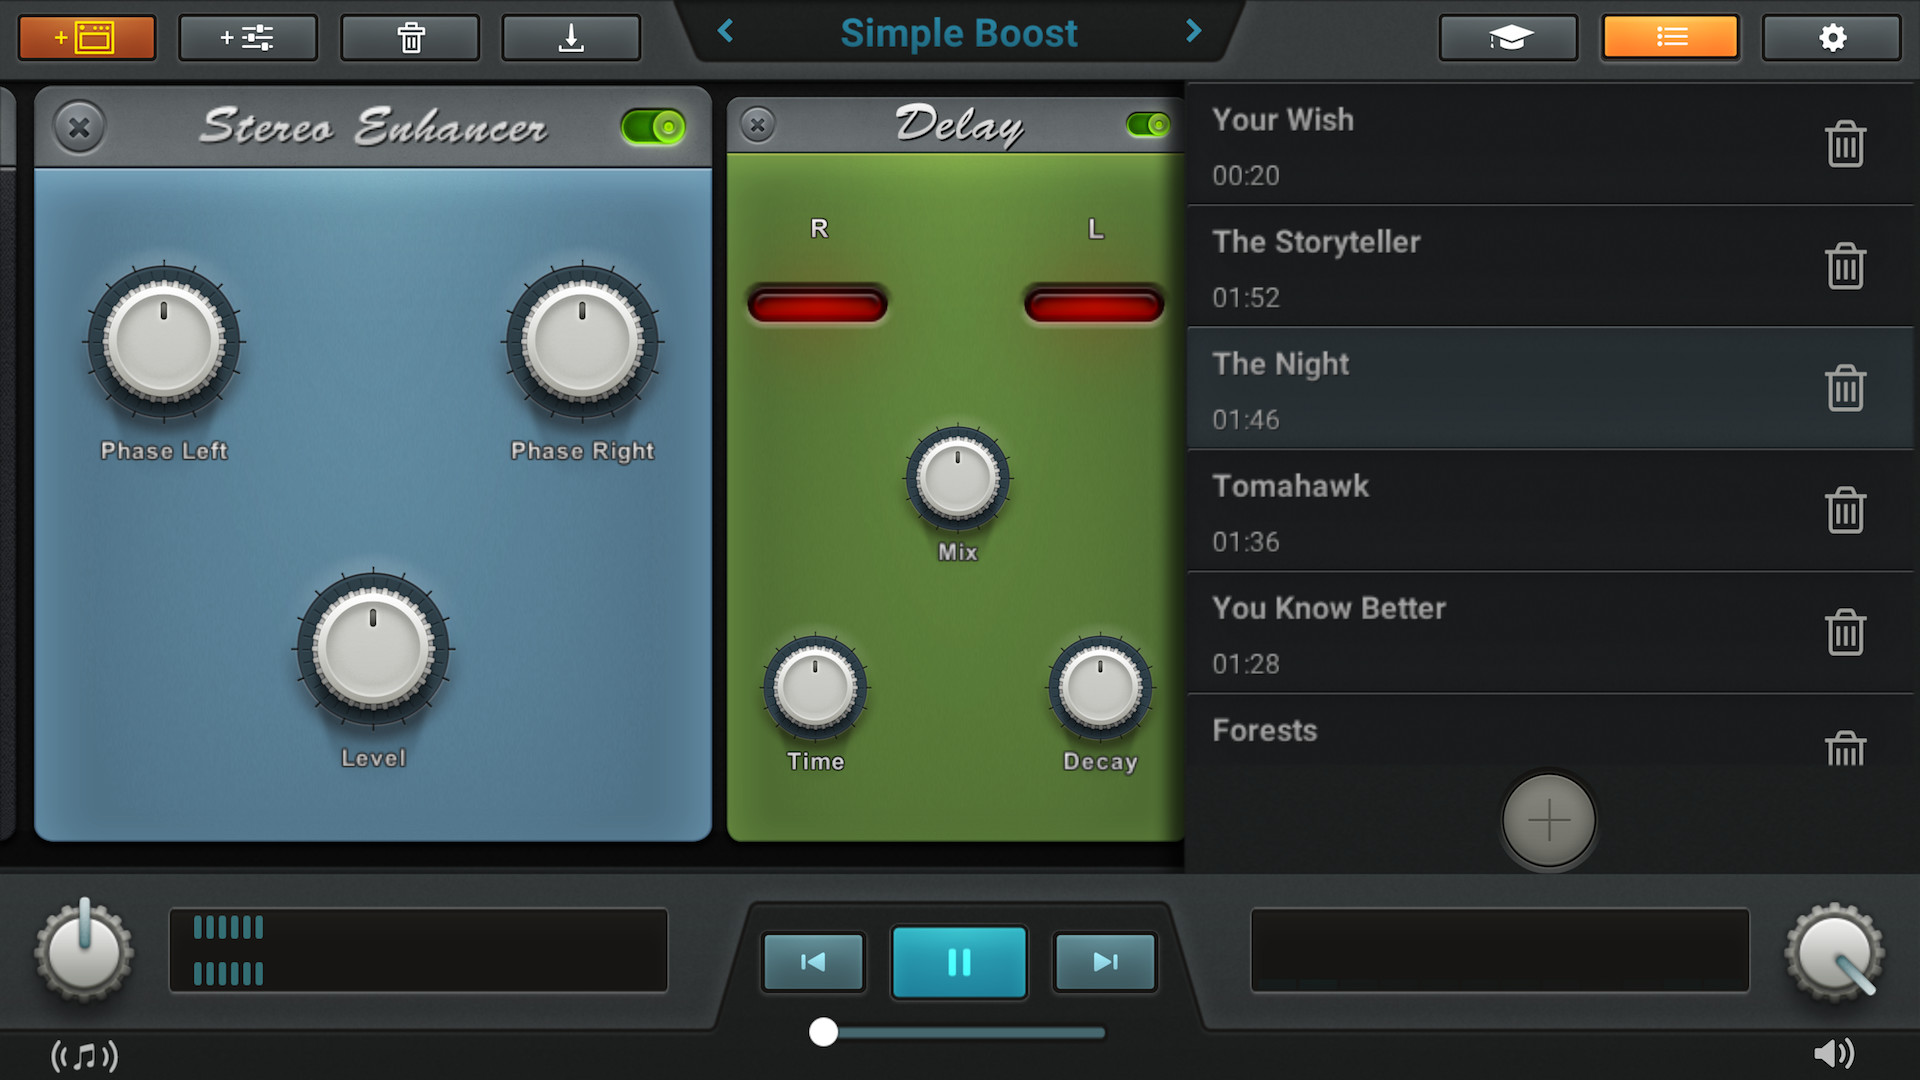Create a new recording with the plus button
Viewport: 1920px width, 1080px height.
coord(1548,820)
